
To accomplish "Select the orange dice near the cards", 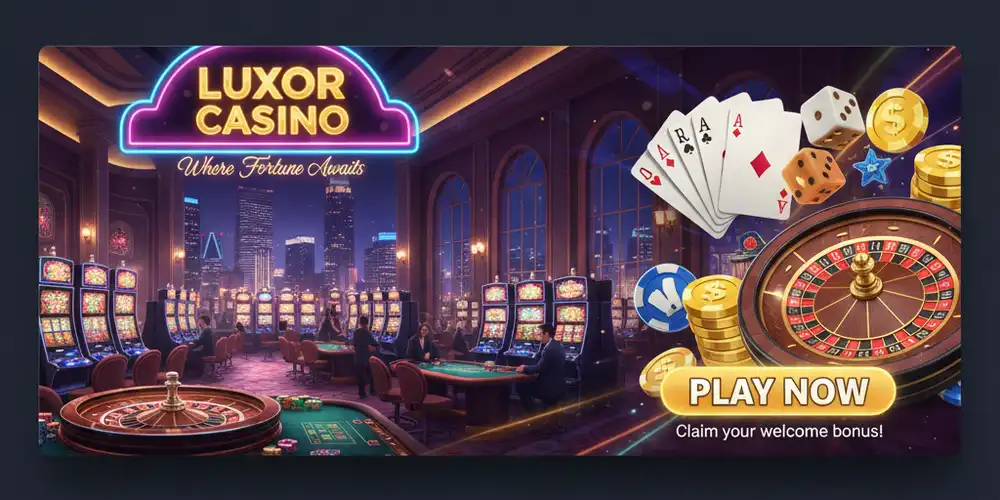I will (813, 176).
